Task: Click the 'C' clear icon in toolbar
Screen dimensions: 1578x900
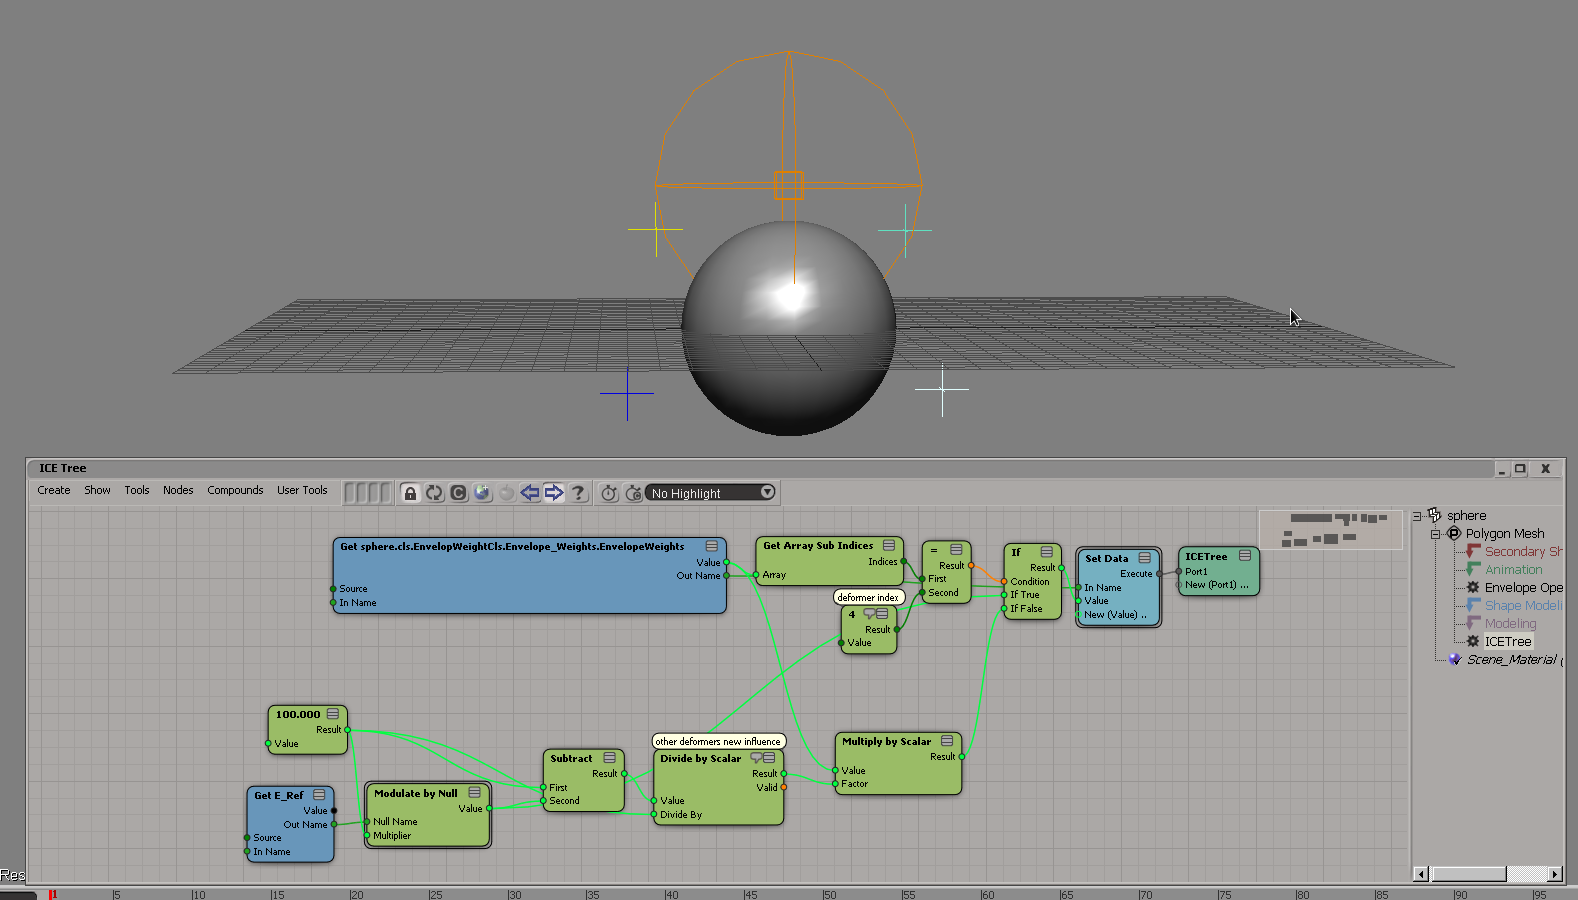Action: [x=458, y=493]
